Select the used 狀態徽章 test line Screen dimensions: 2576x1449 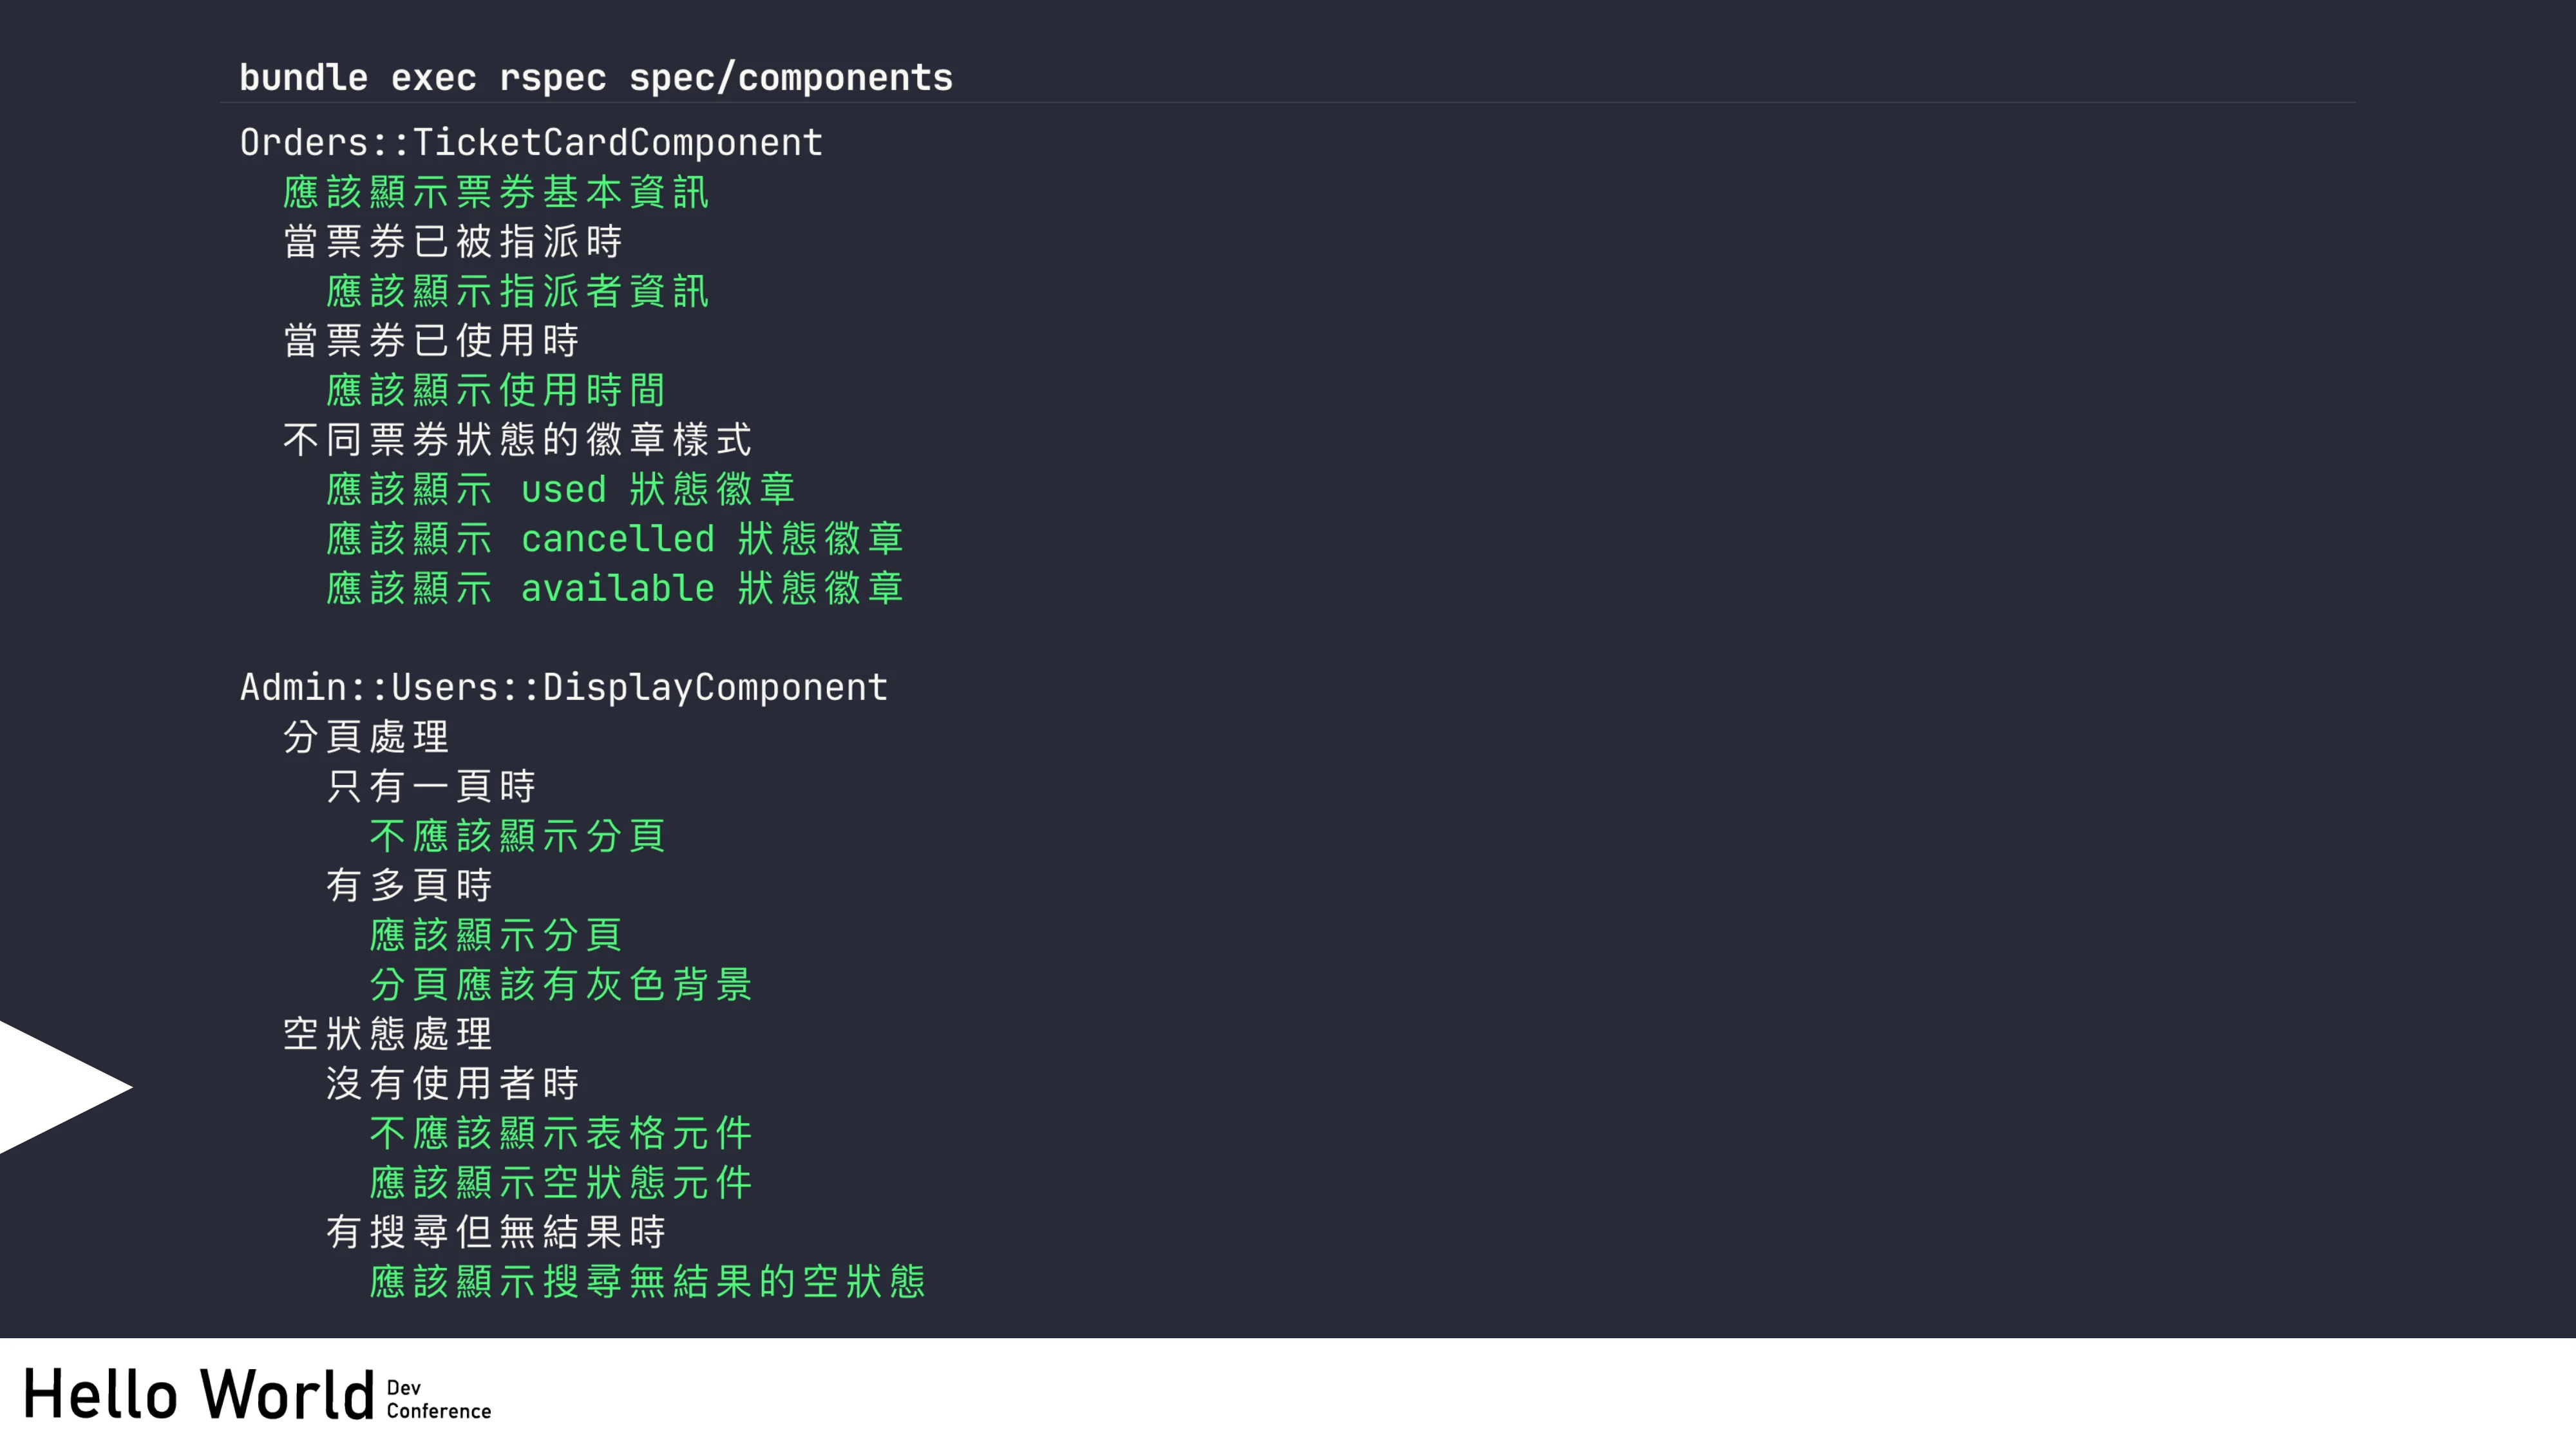560,489
